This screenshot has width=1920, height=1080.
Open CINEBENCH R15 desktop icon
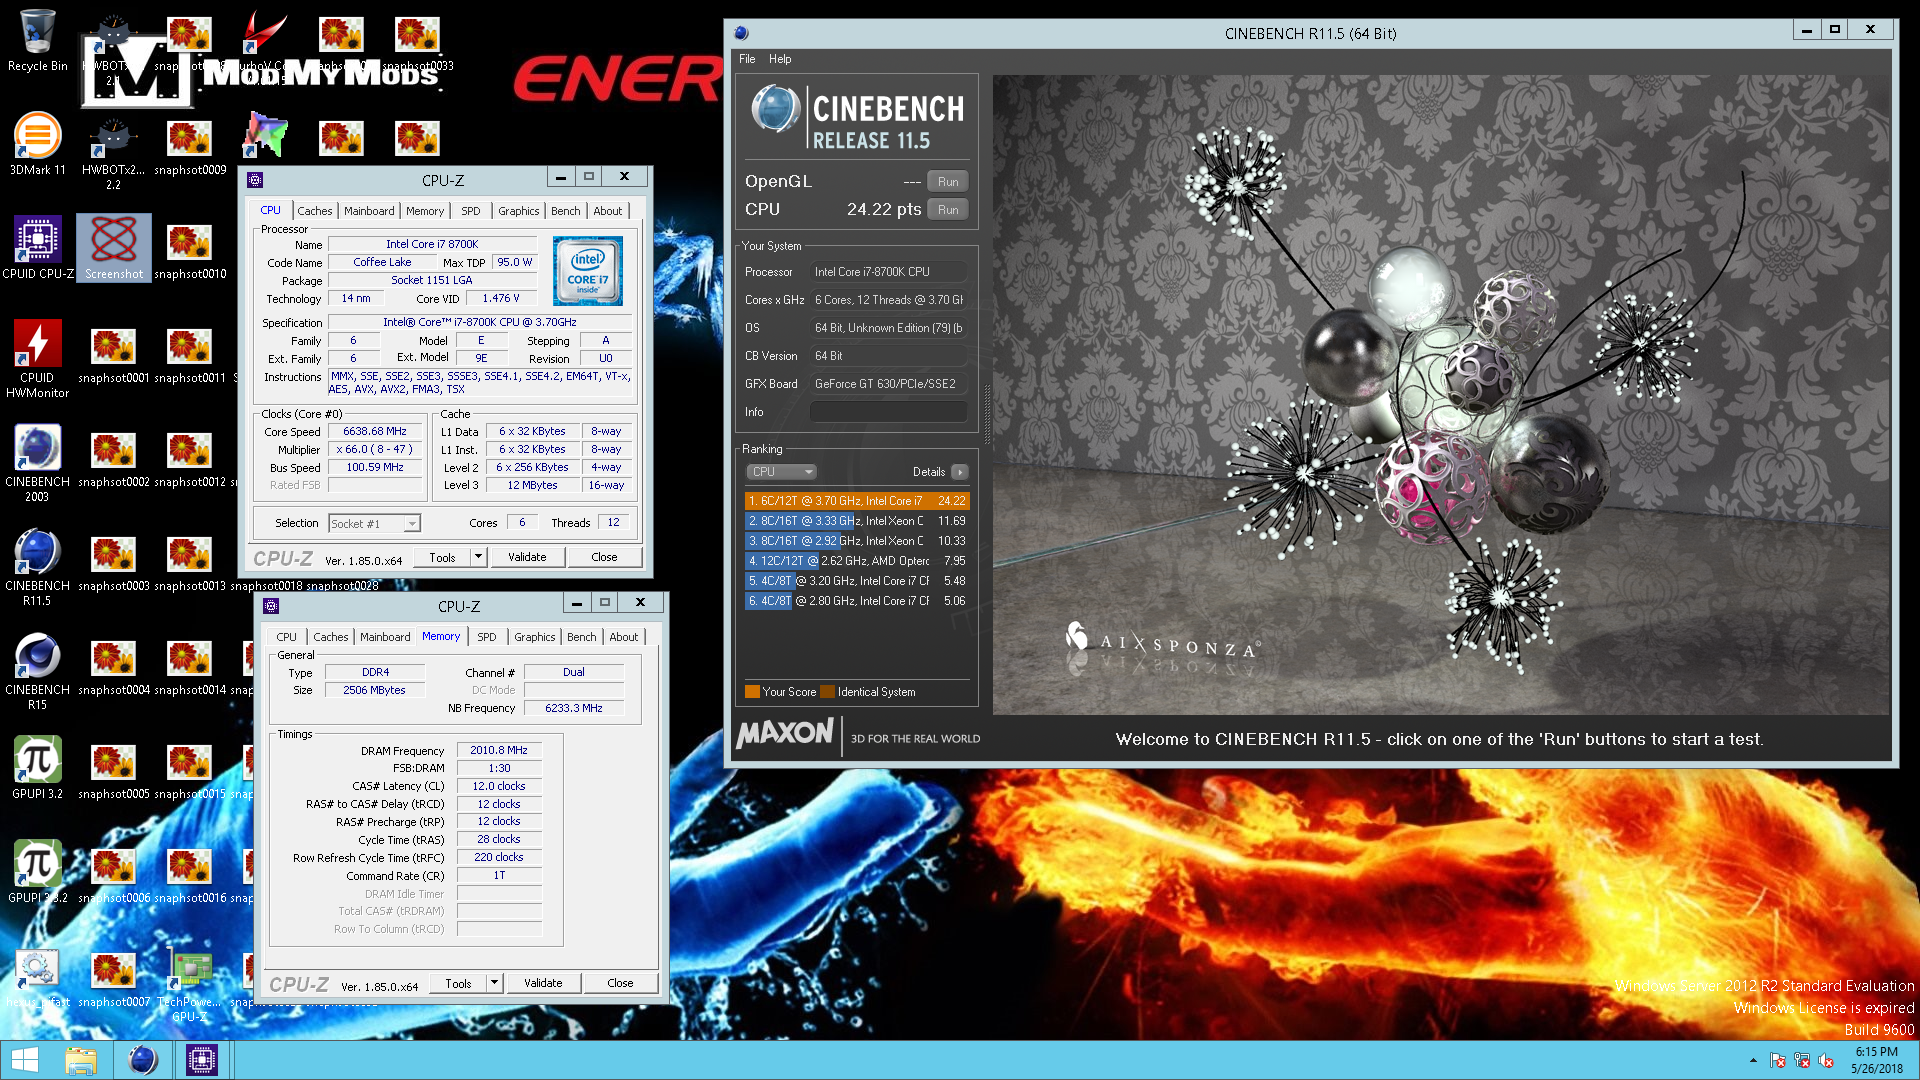37,671
